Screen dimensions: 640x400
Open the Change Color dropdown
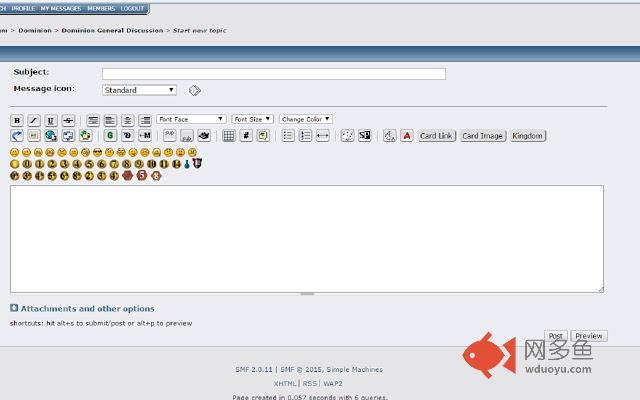[x=306, y=119]
